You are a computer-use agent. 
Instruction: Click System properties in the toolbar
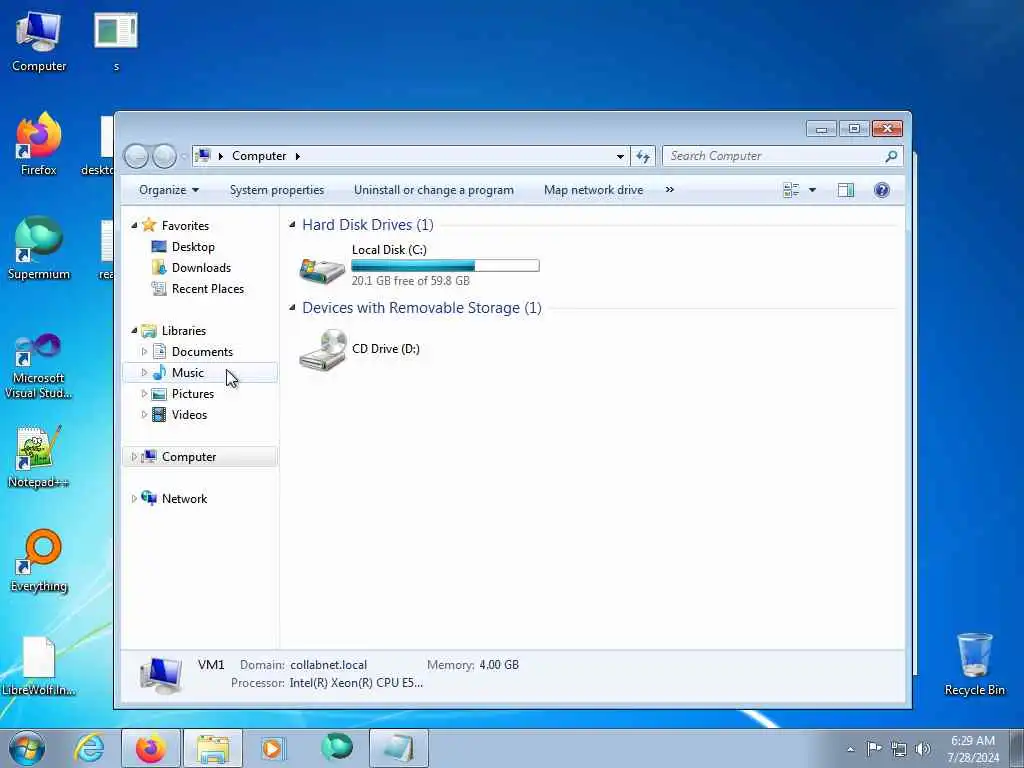[277, 190]
